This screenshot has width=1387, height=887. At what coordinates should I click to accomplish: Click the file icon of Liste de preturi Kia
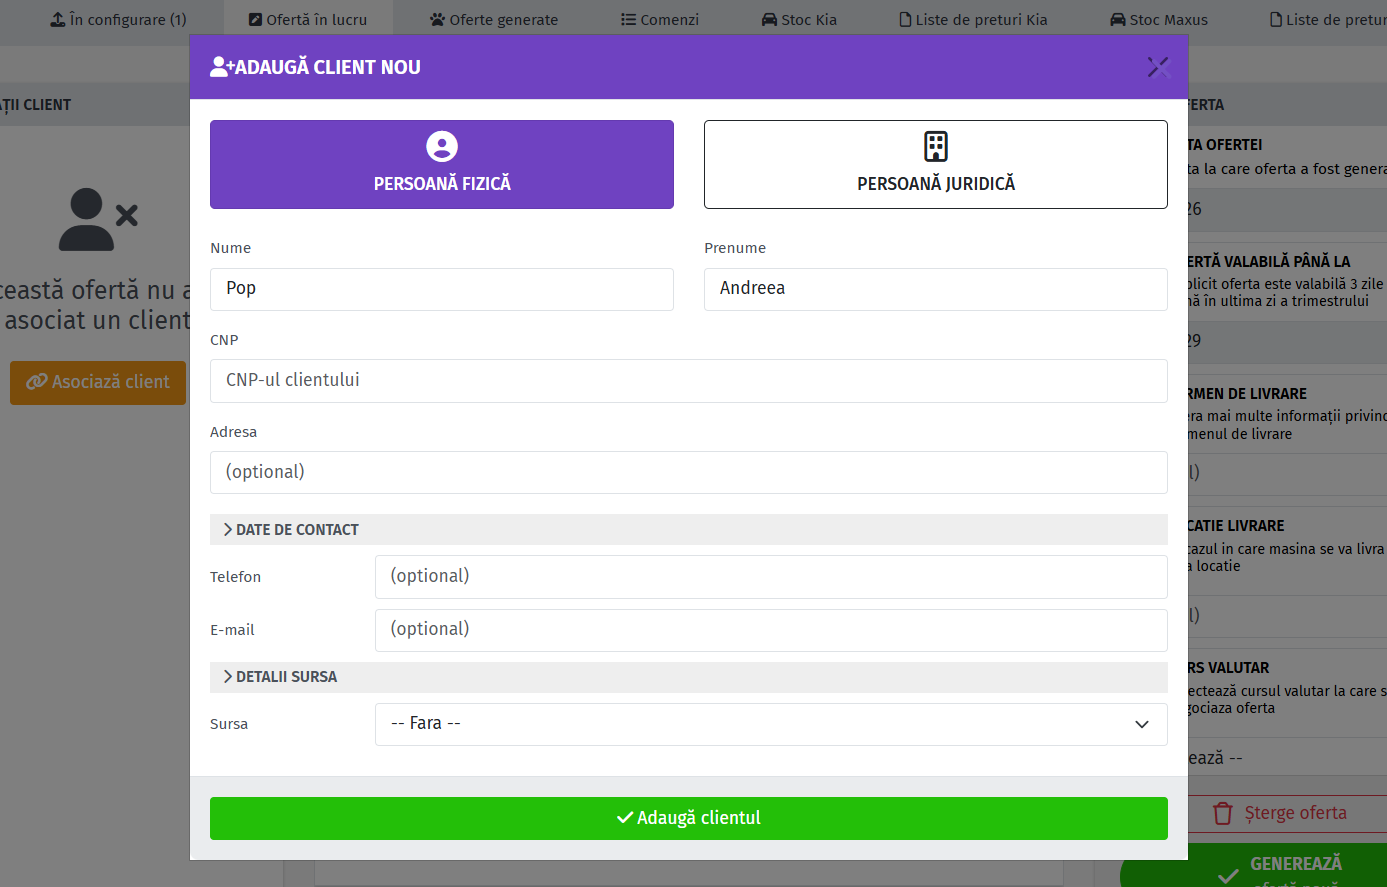[905, 20]
